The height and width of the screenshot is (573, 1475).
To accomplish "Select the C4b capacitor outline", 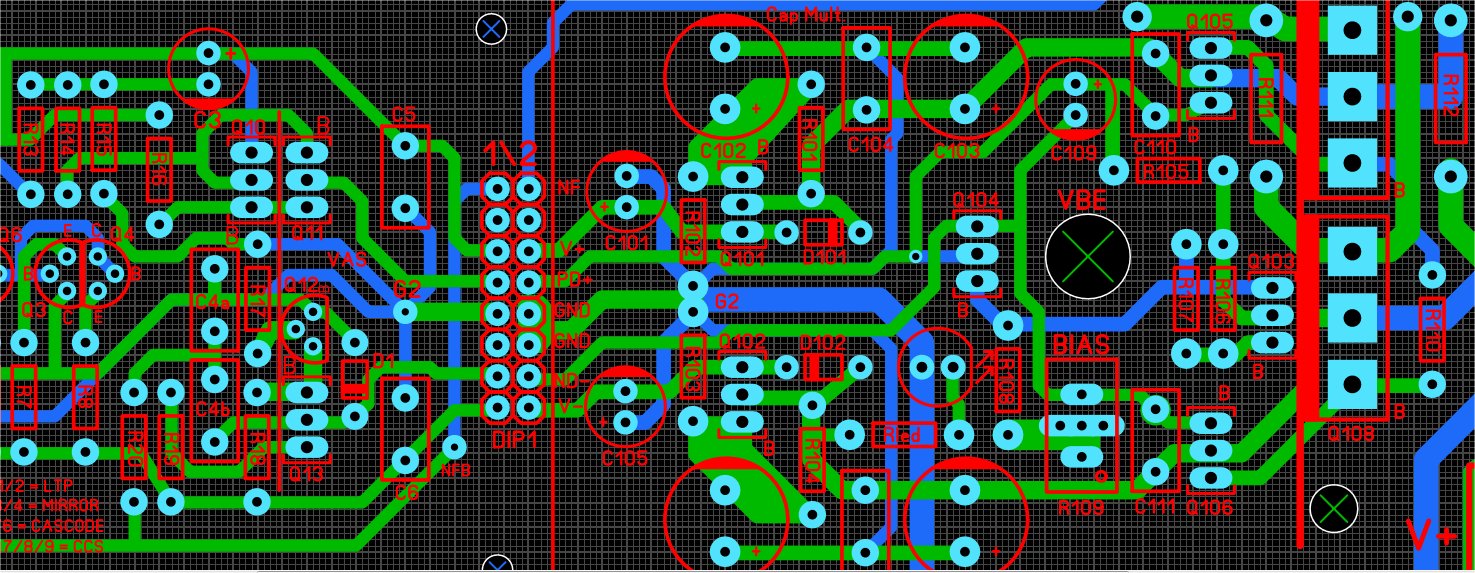I will click(x=214, y=410).
